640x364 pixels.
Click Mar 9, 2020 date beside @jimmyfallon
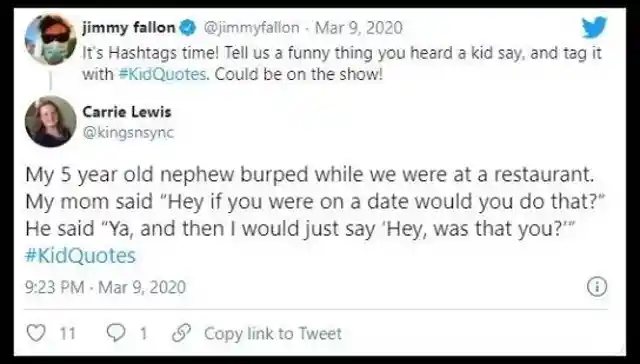[359, 28]
